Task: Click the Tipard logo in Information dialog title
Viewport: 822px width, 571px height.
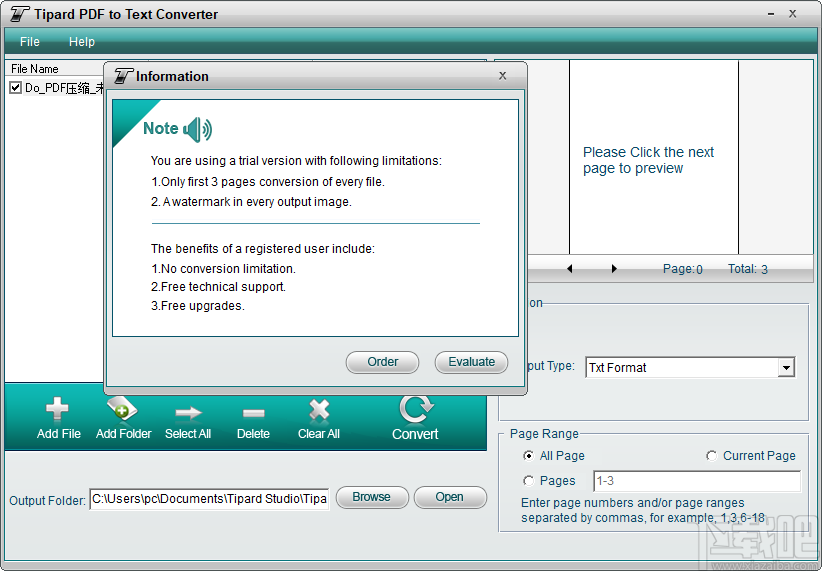Action: tap(124, 76)
